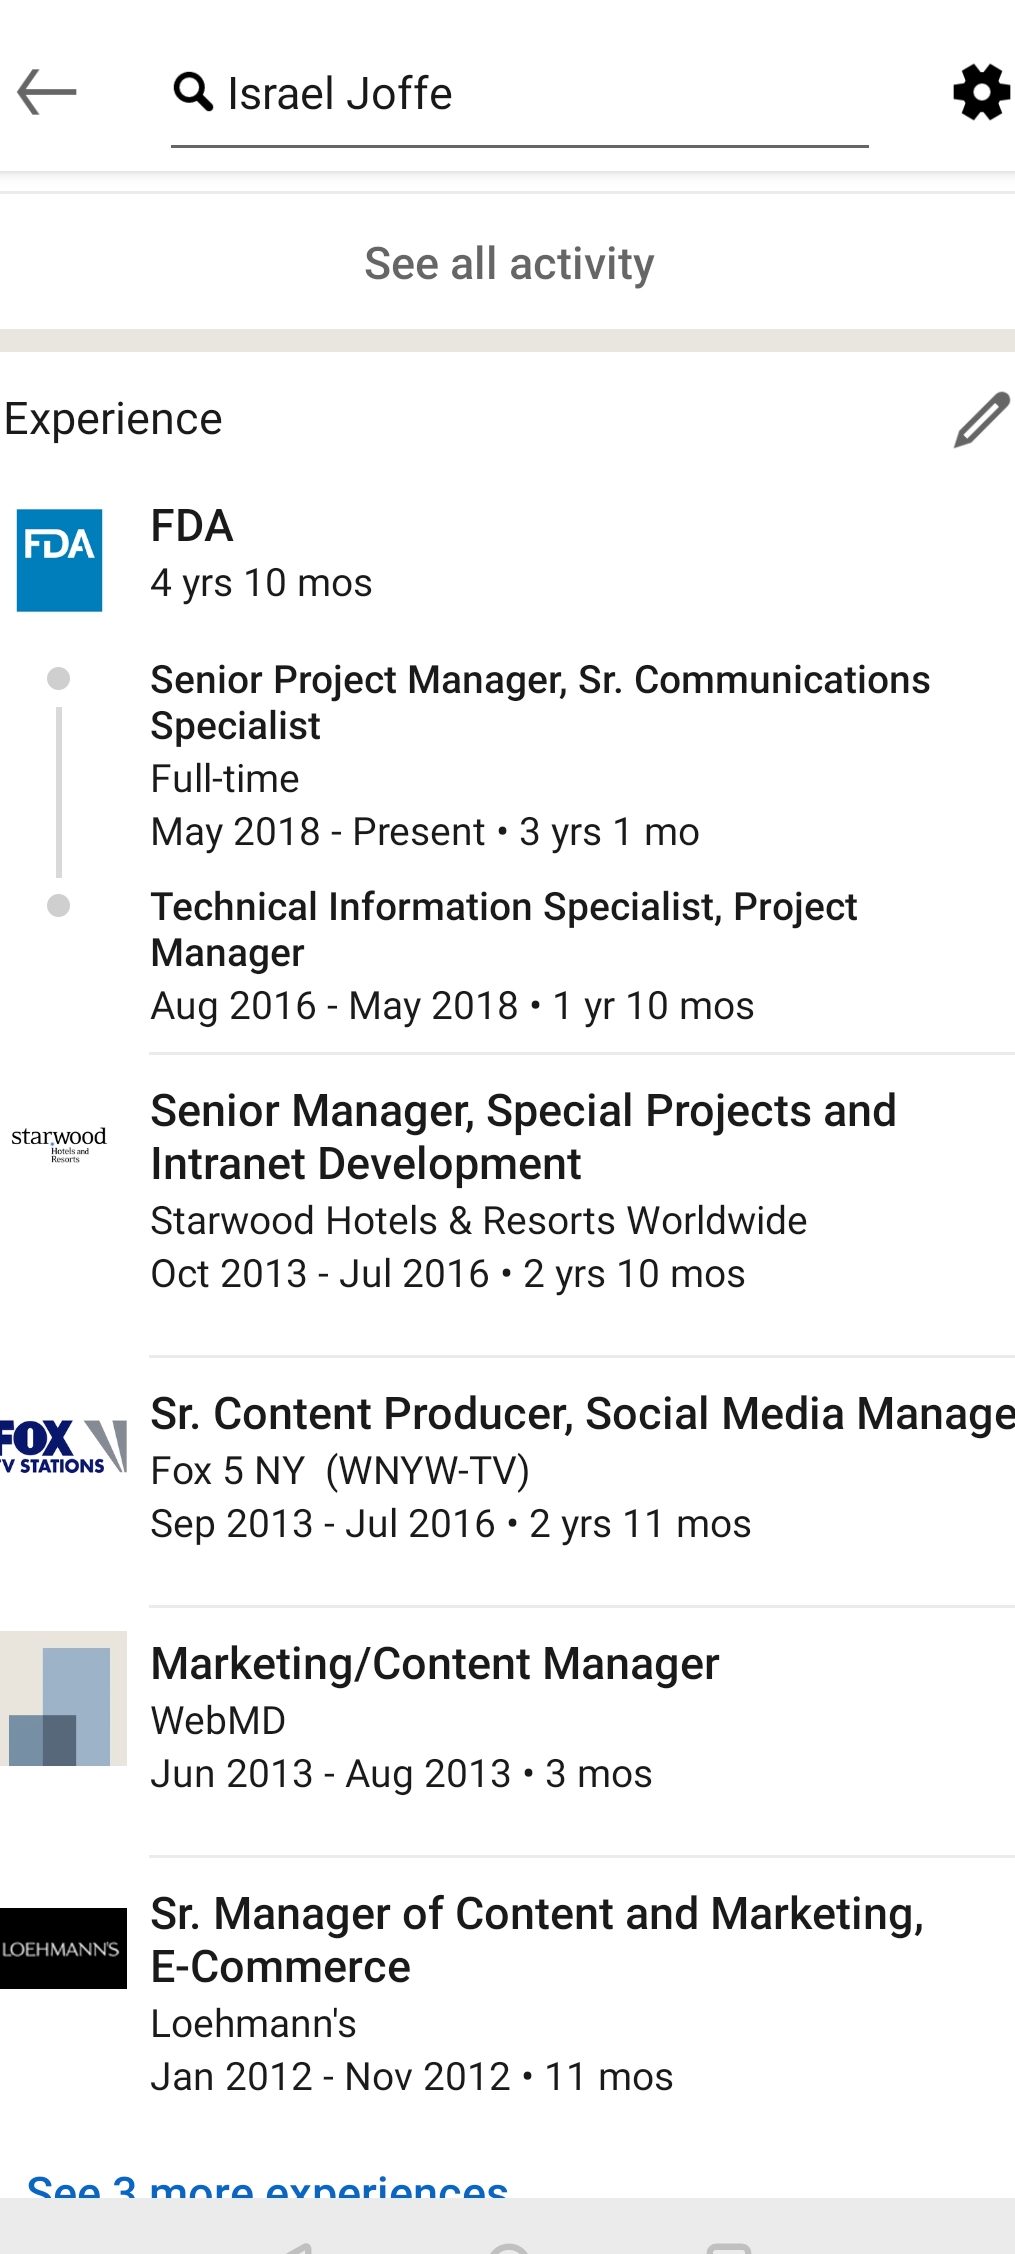Edit Experience with the pencil icon
Viewport: 1015px width, 2254px height.
coord(981,420)
